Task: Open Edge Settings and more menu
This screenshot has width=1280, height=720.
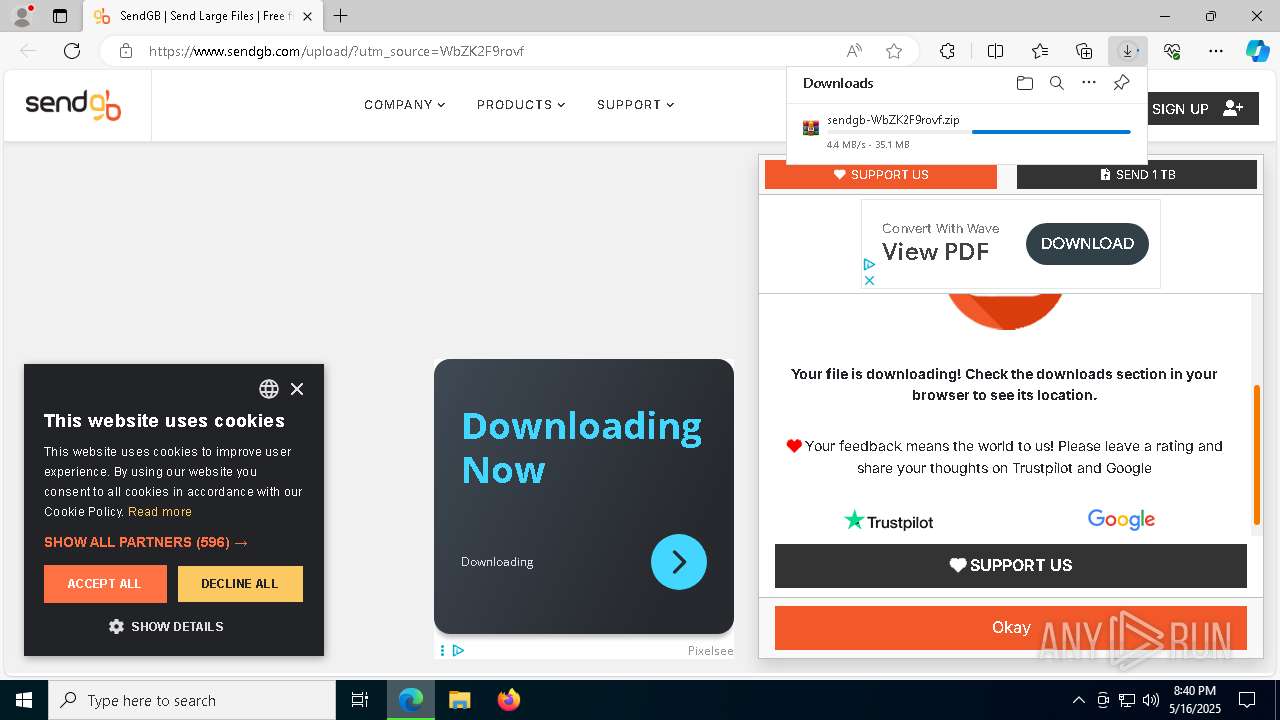Action: [1216, 51]
